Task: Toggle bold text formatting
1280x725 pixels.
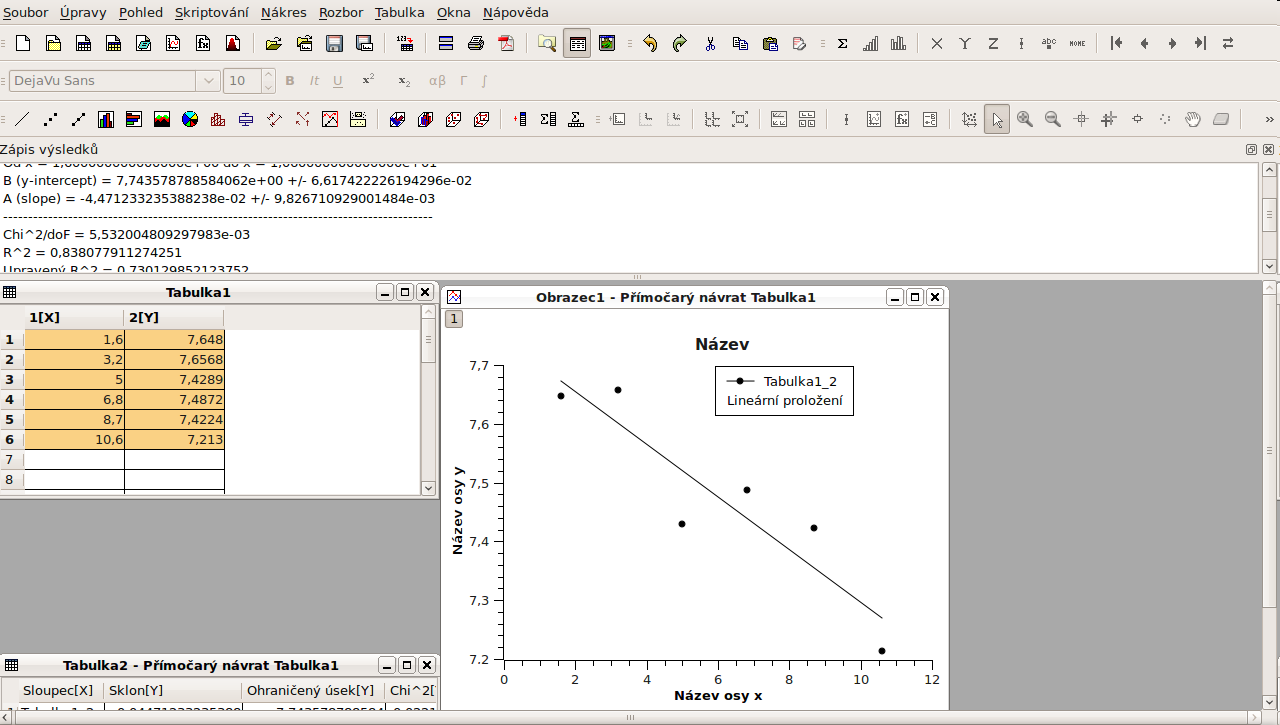Action: [x=290, y=81]
